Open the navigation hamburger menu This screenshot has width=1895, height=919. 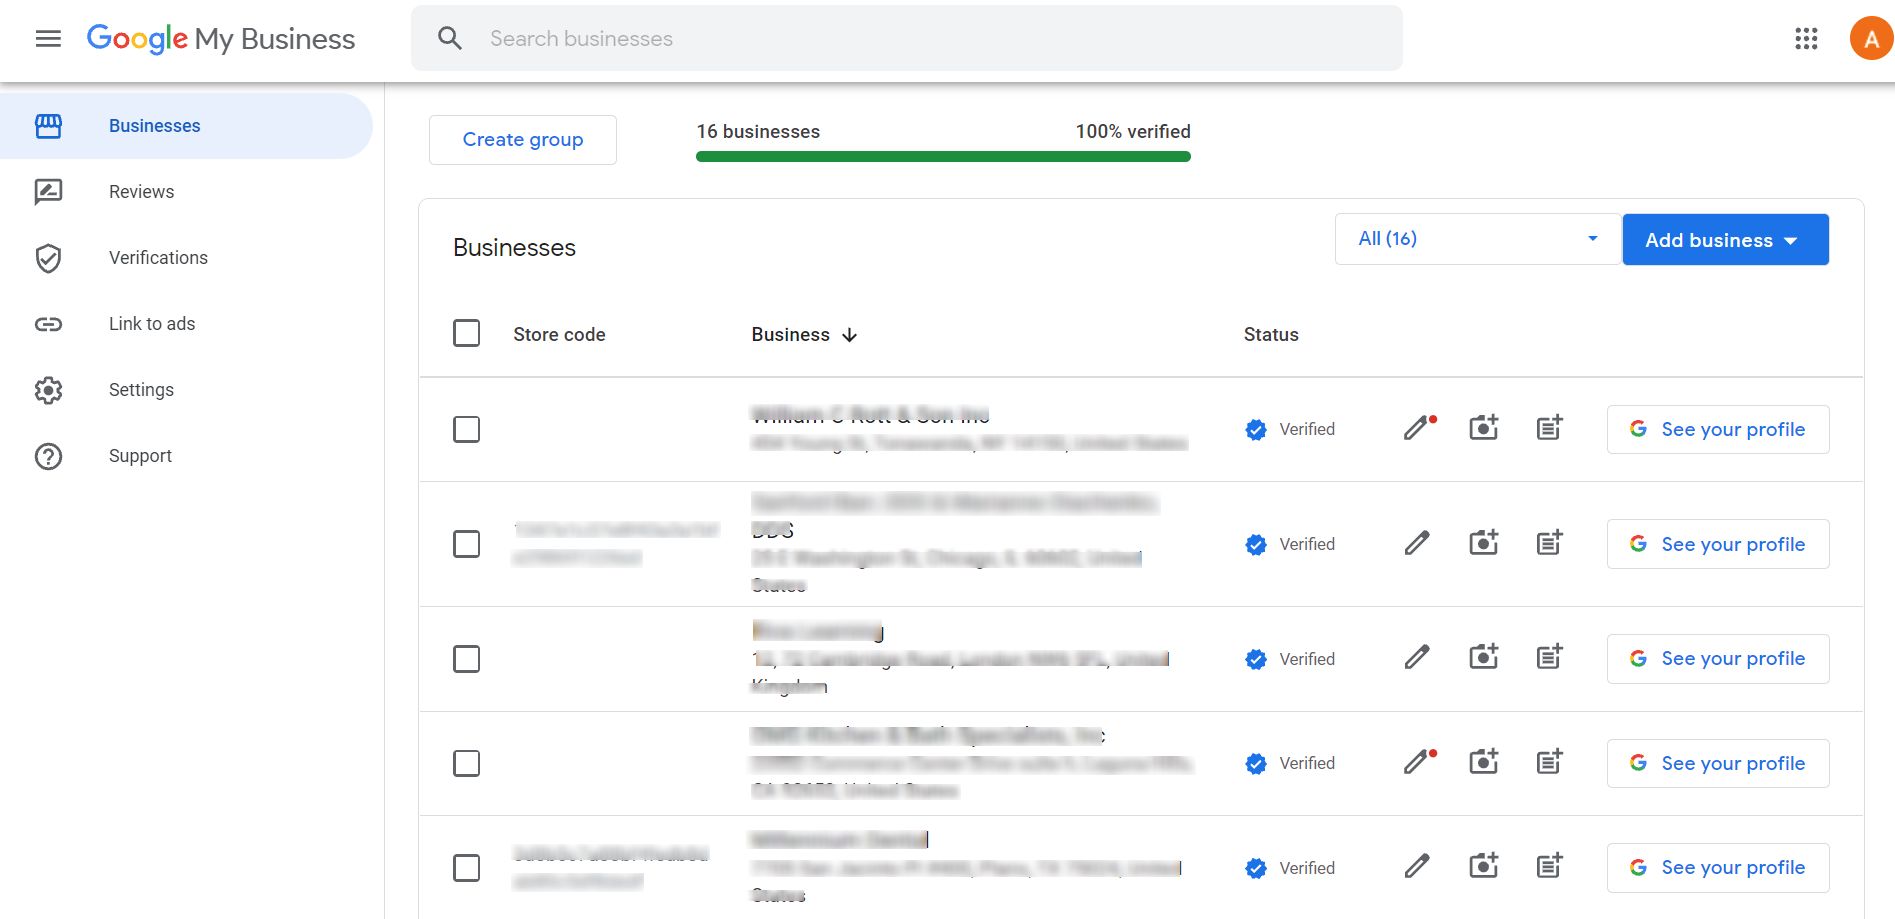47,38
